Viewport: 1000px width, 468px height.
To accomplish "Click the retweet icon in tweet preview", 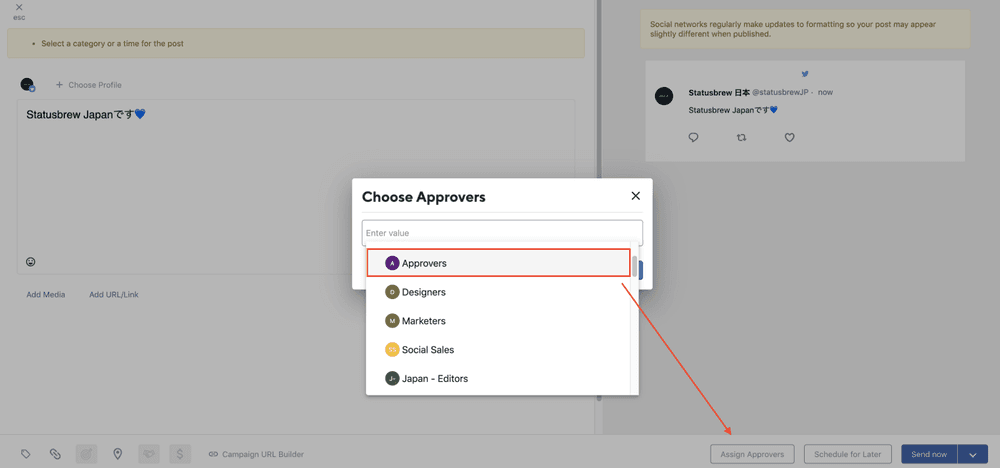I will (741, 138).
